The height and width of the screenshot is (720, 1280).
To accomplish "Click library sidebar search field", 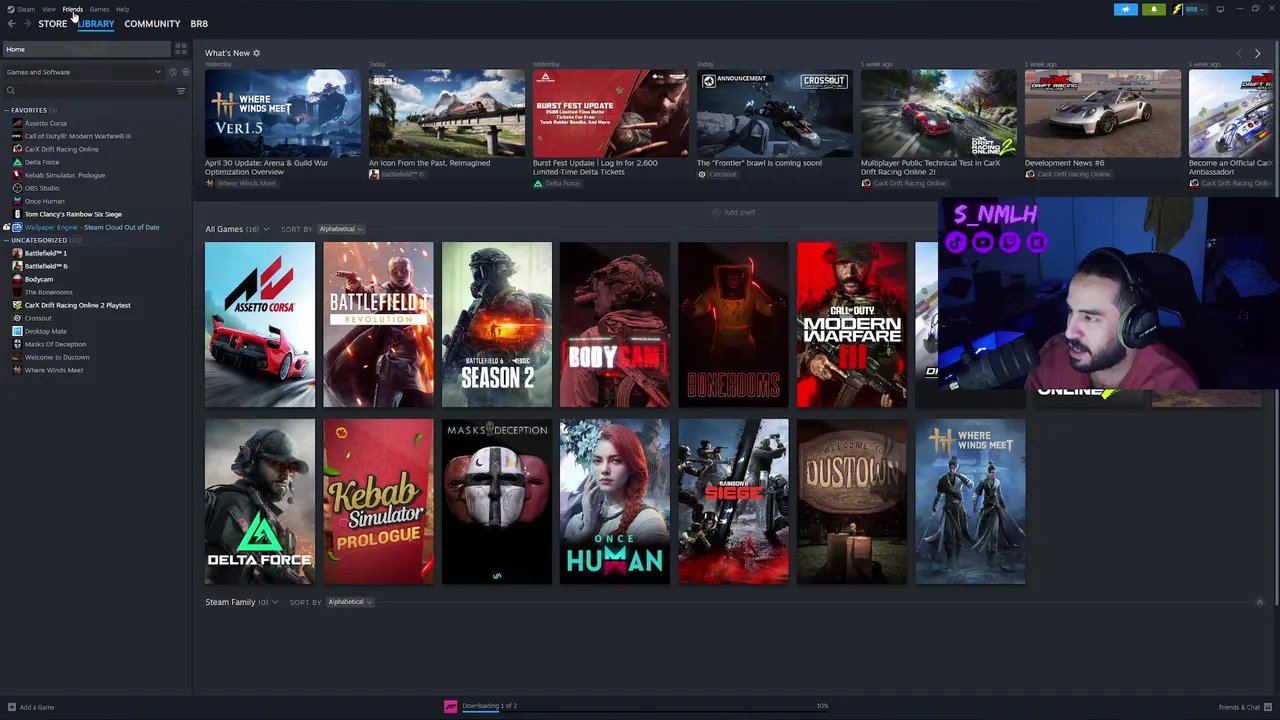I will [x=95, y=91].
